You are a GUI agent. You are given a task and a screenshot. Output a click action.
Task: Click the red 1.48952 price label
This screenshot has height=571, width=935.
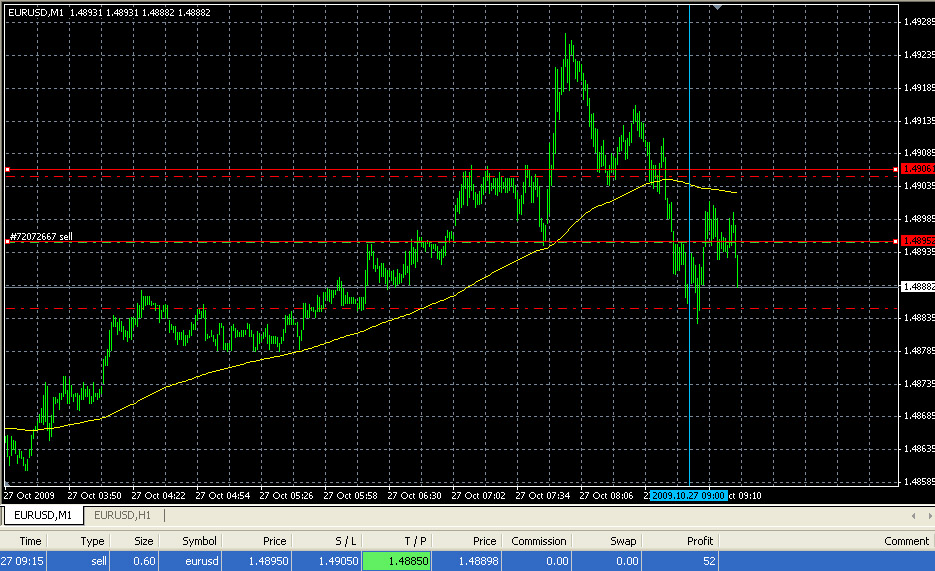tap(916, 241)
